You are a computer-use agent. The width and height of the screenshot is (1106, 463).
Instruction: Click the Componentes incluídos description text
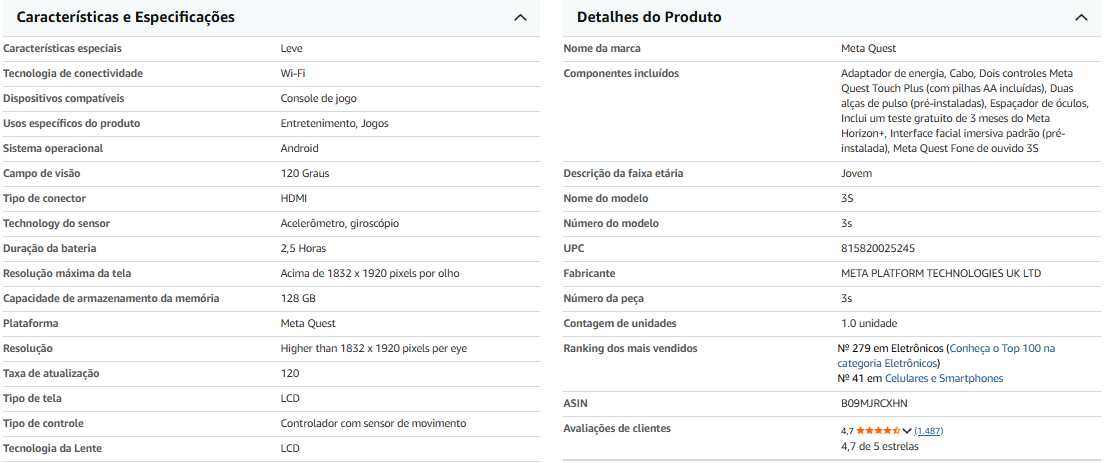956,110
